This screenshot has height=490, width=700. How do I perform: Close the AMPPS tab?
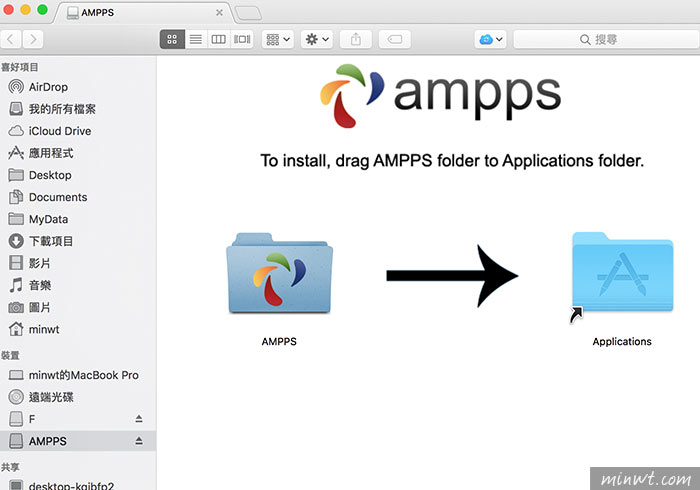(219, 12)
